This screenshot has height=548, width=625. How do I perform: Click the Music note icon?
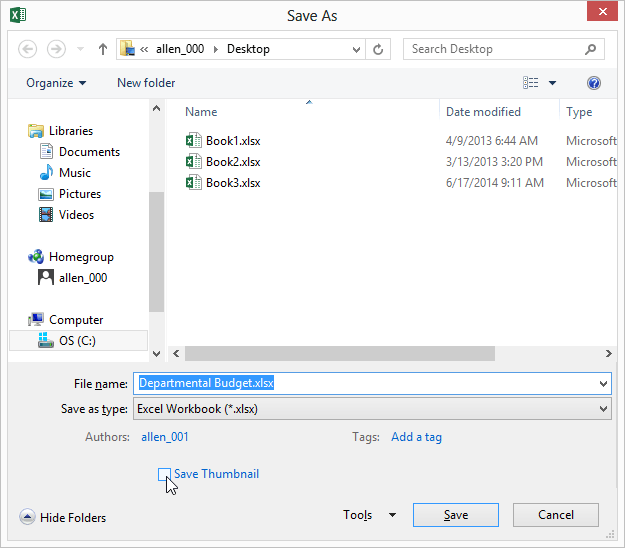tap(46, 172)
